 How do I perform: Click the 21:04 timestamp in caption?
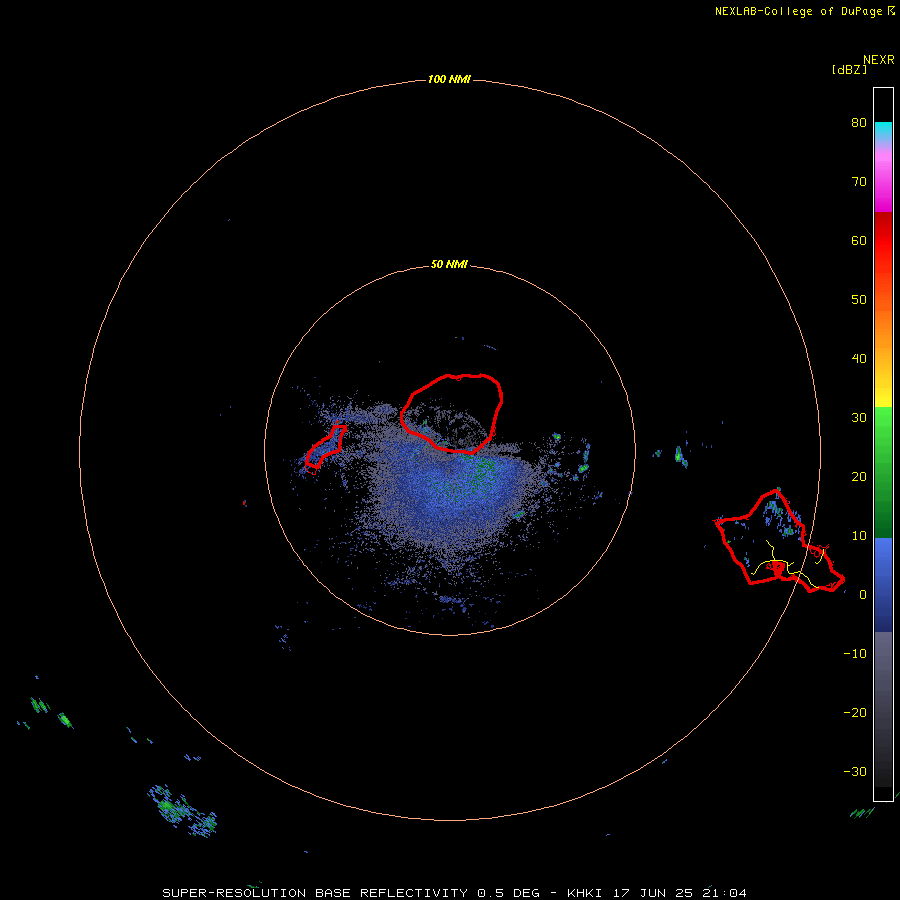(x=723, y=893)
